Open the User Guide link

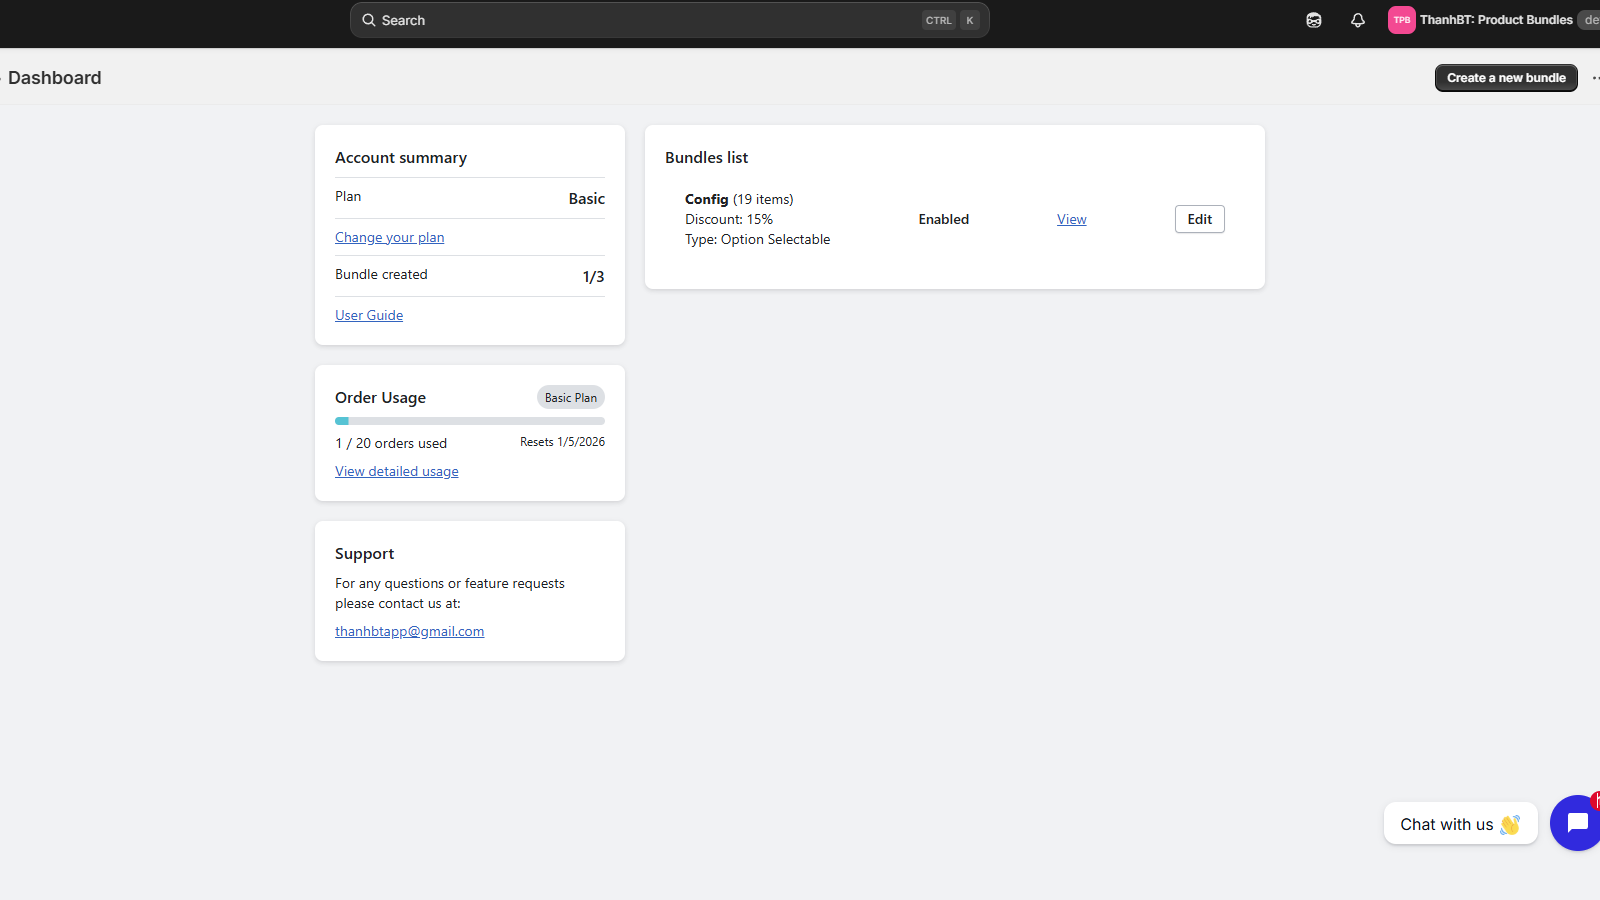(x=369, y=315)
